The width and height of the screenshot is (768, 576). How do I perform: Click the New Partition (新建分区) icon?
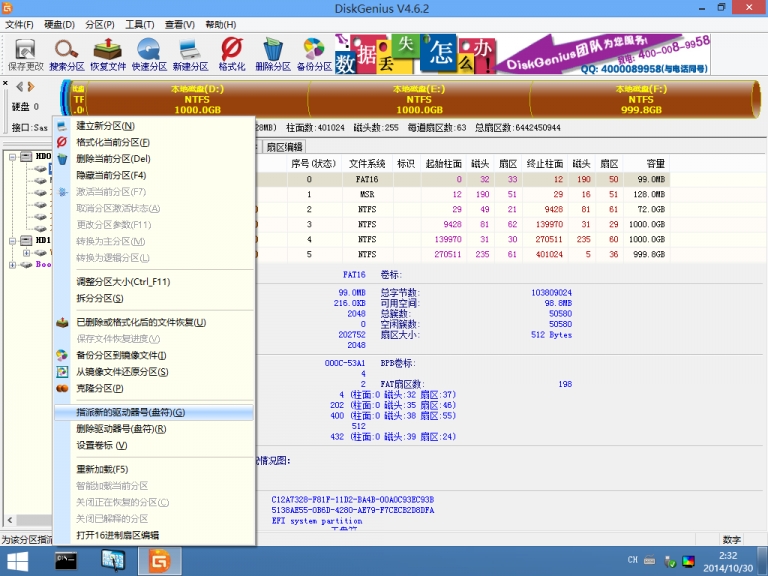tap(191, 54)
